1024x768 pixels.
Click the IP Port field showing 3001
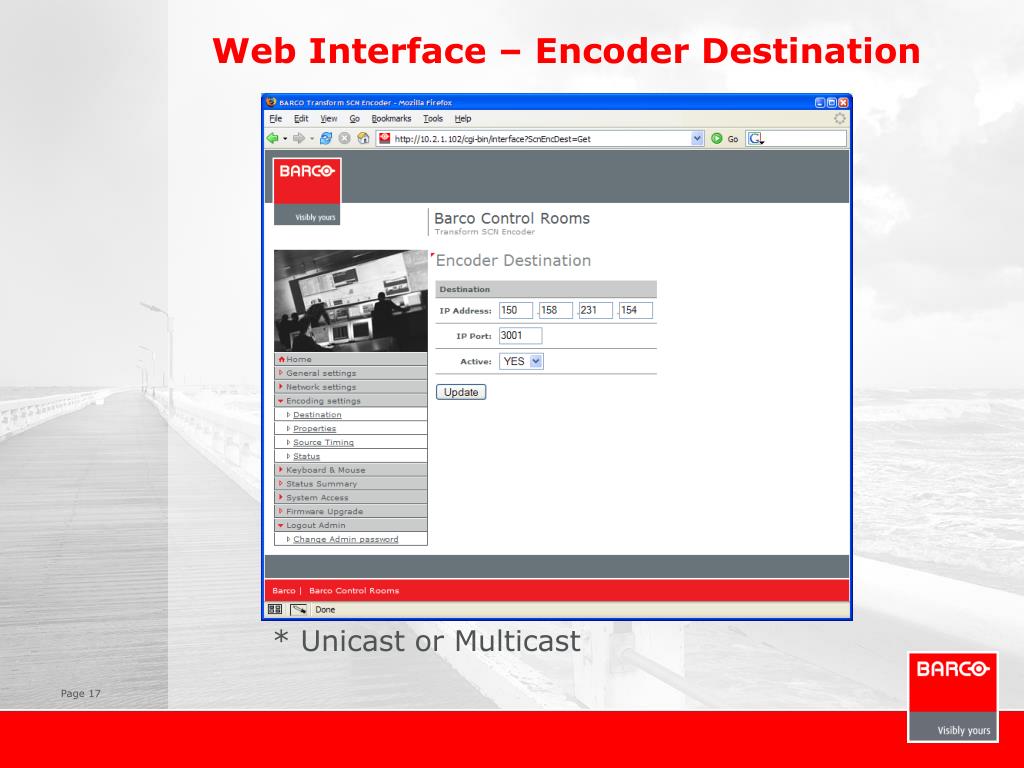point(520,336)
